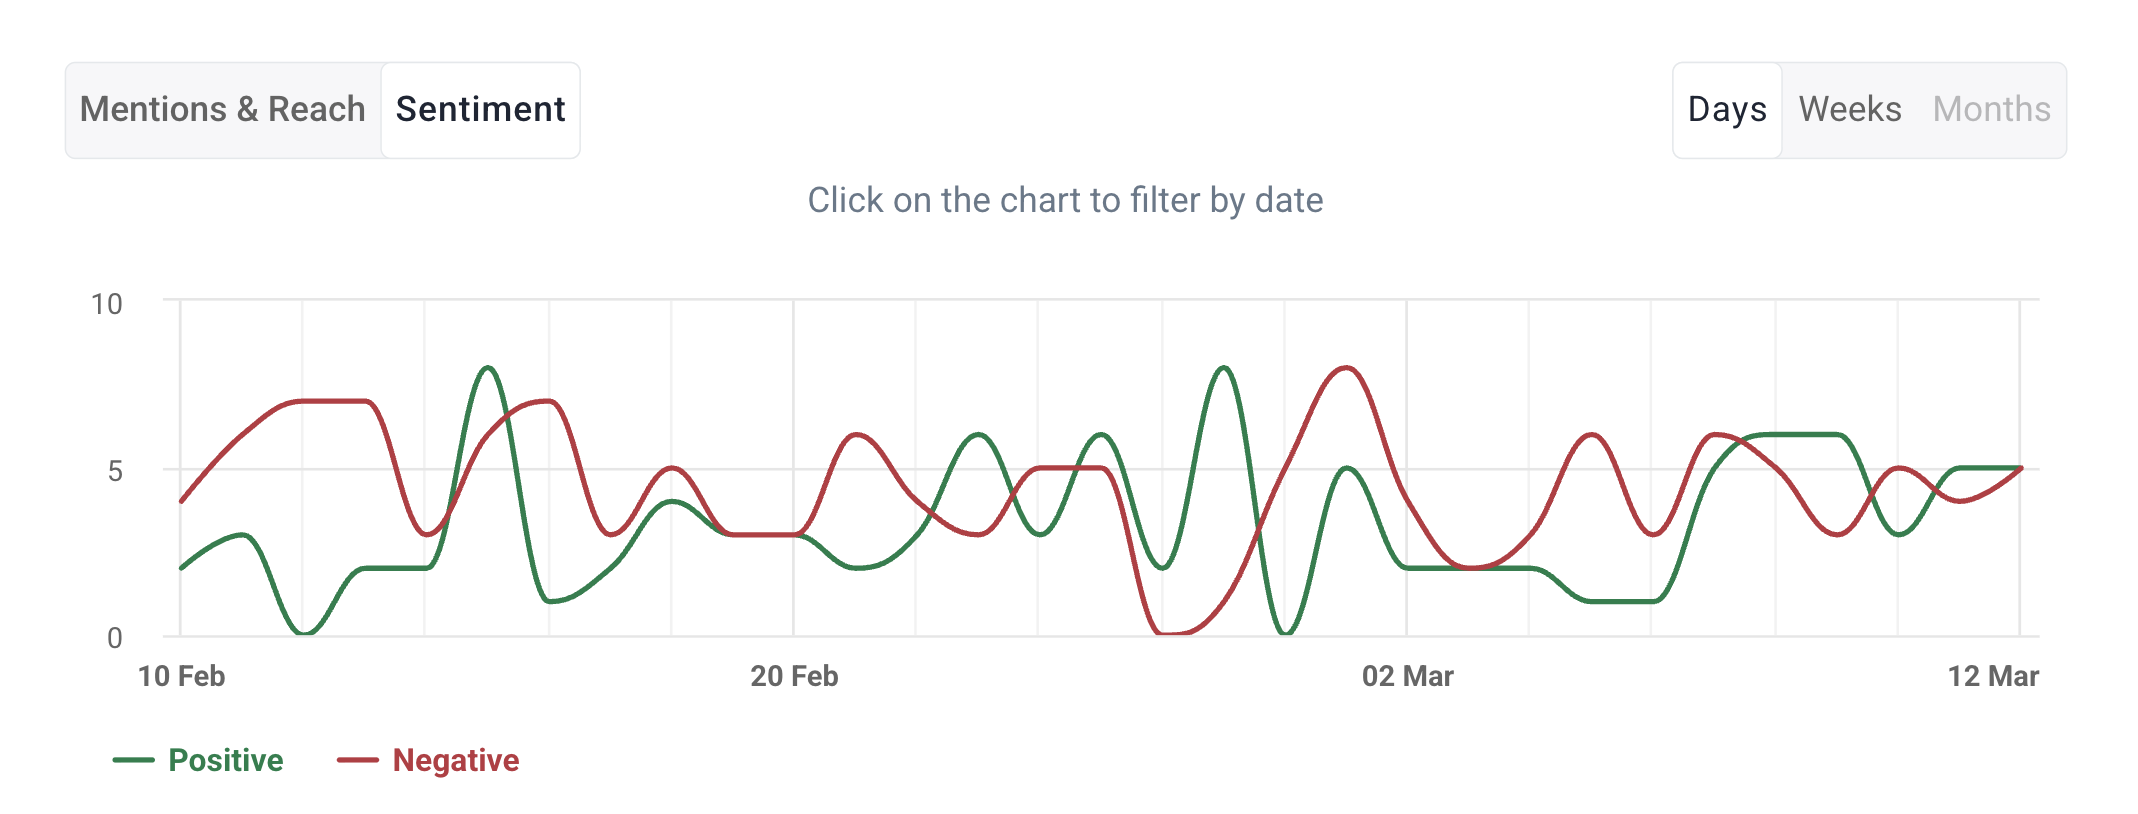Click the red Negative line's highest peak
Viewport: 2138px width, 814px height.
[x=1346, y=368]
